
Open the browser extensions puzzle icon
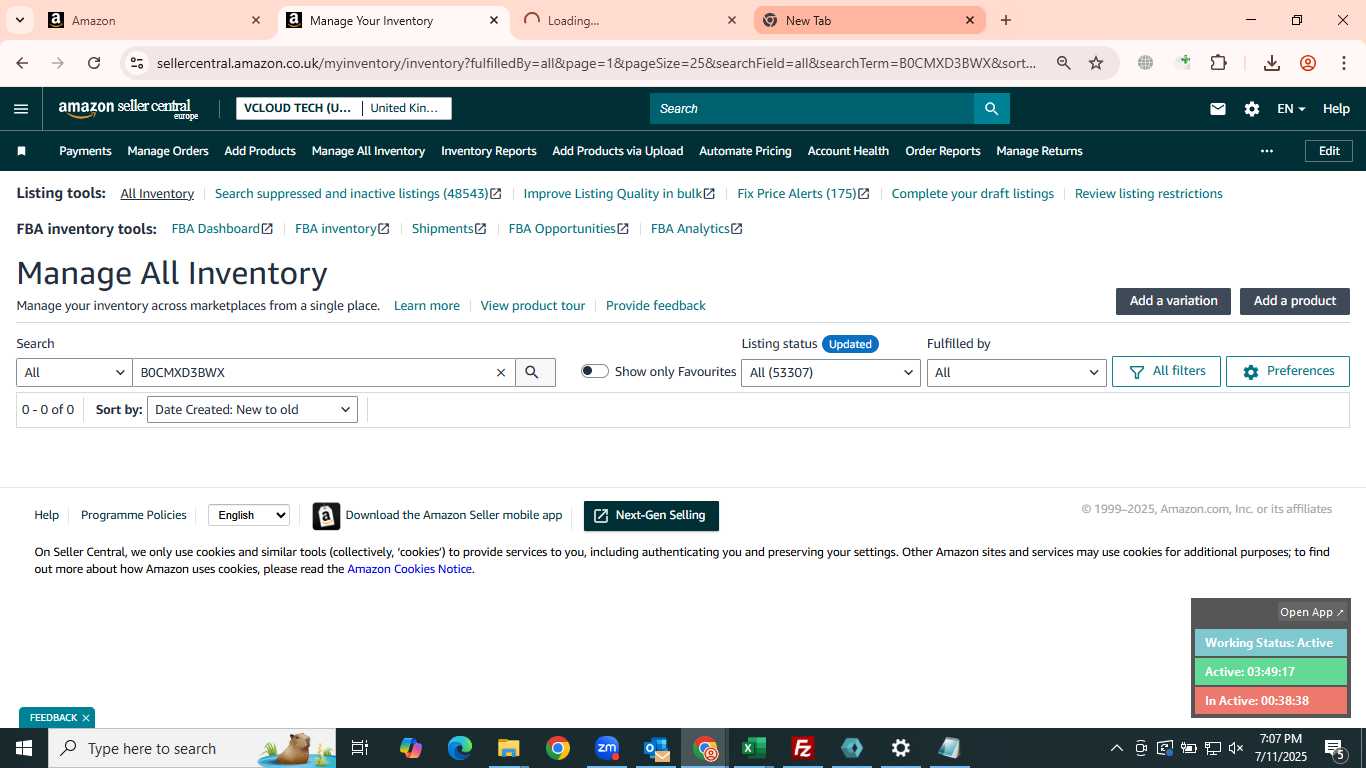(1218, 63)
